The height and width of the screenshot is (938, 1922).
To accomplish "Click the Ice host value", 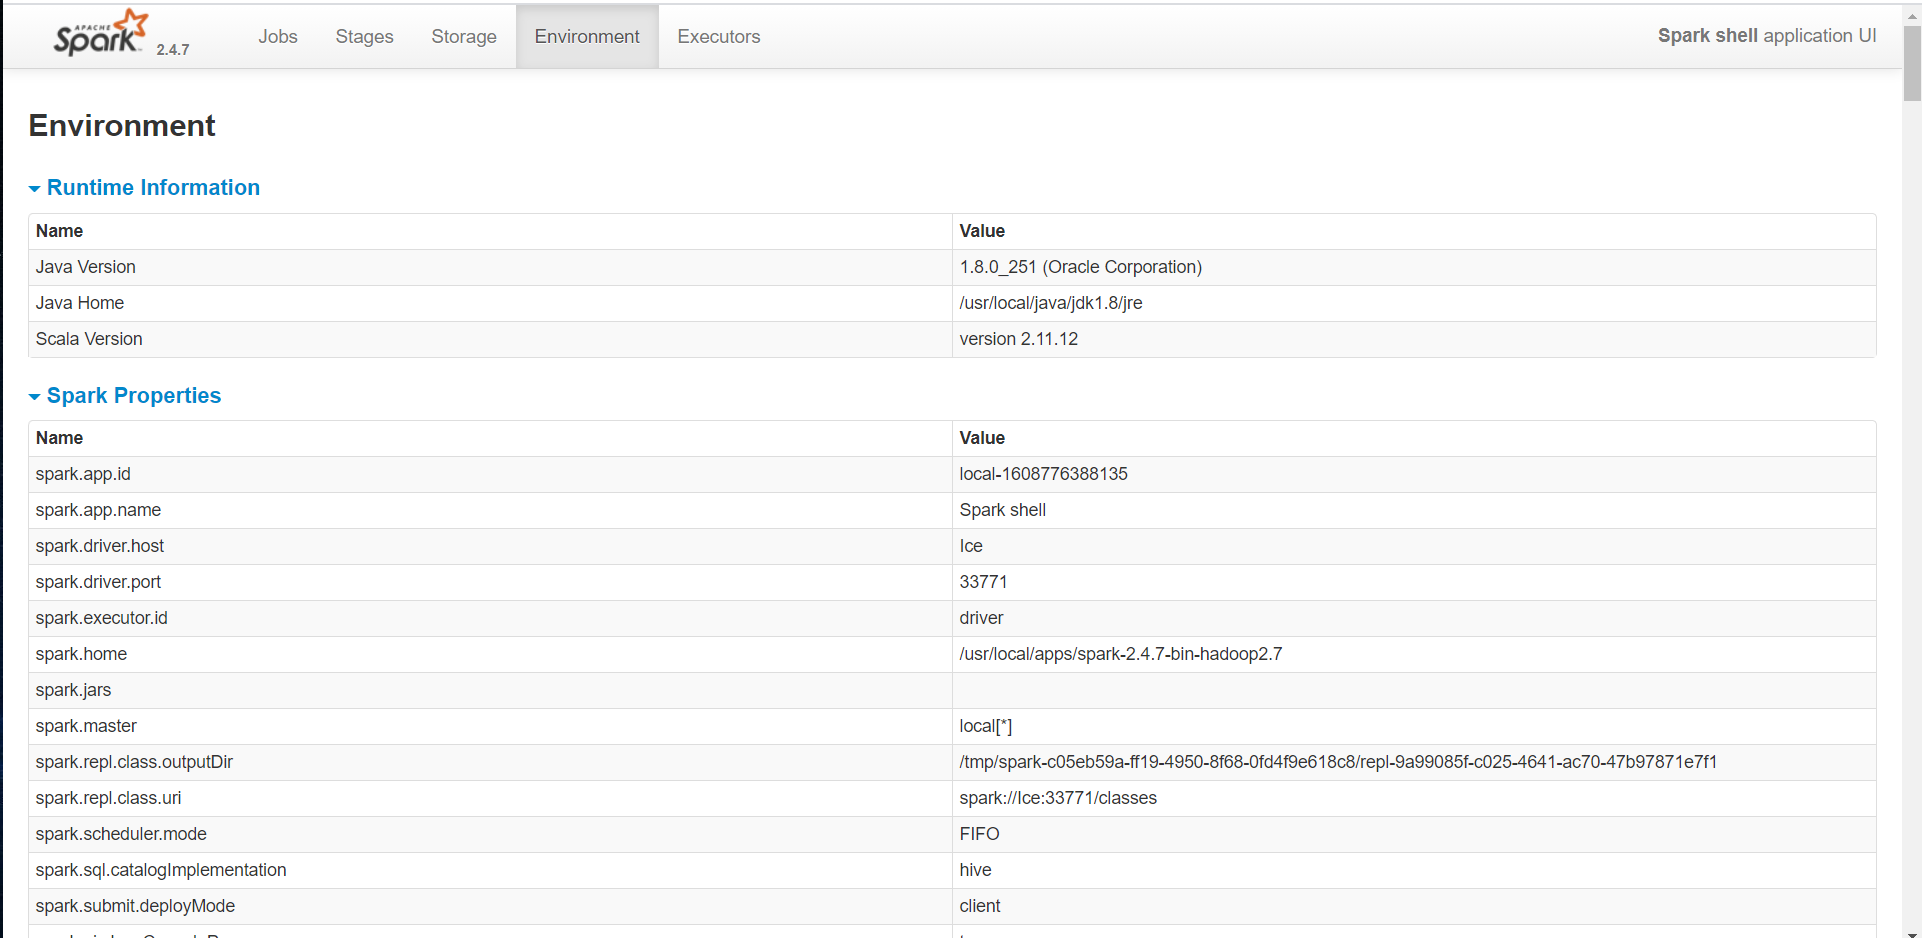I will pos(971,546).
